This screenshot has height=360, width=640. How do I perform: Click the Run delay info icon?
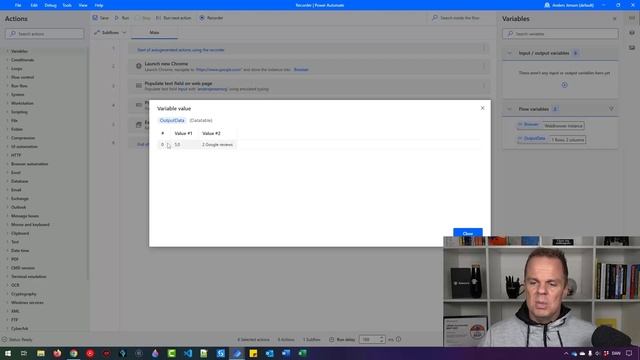tap(399, 340)
